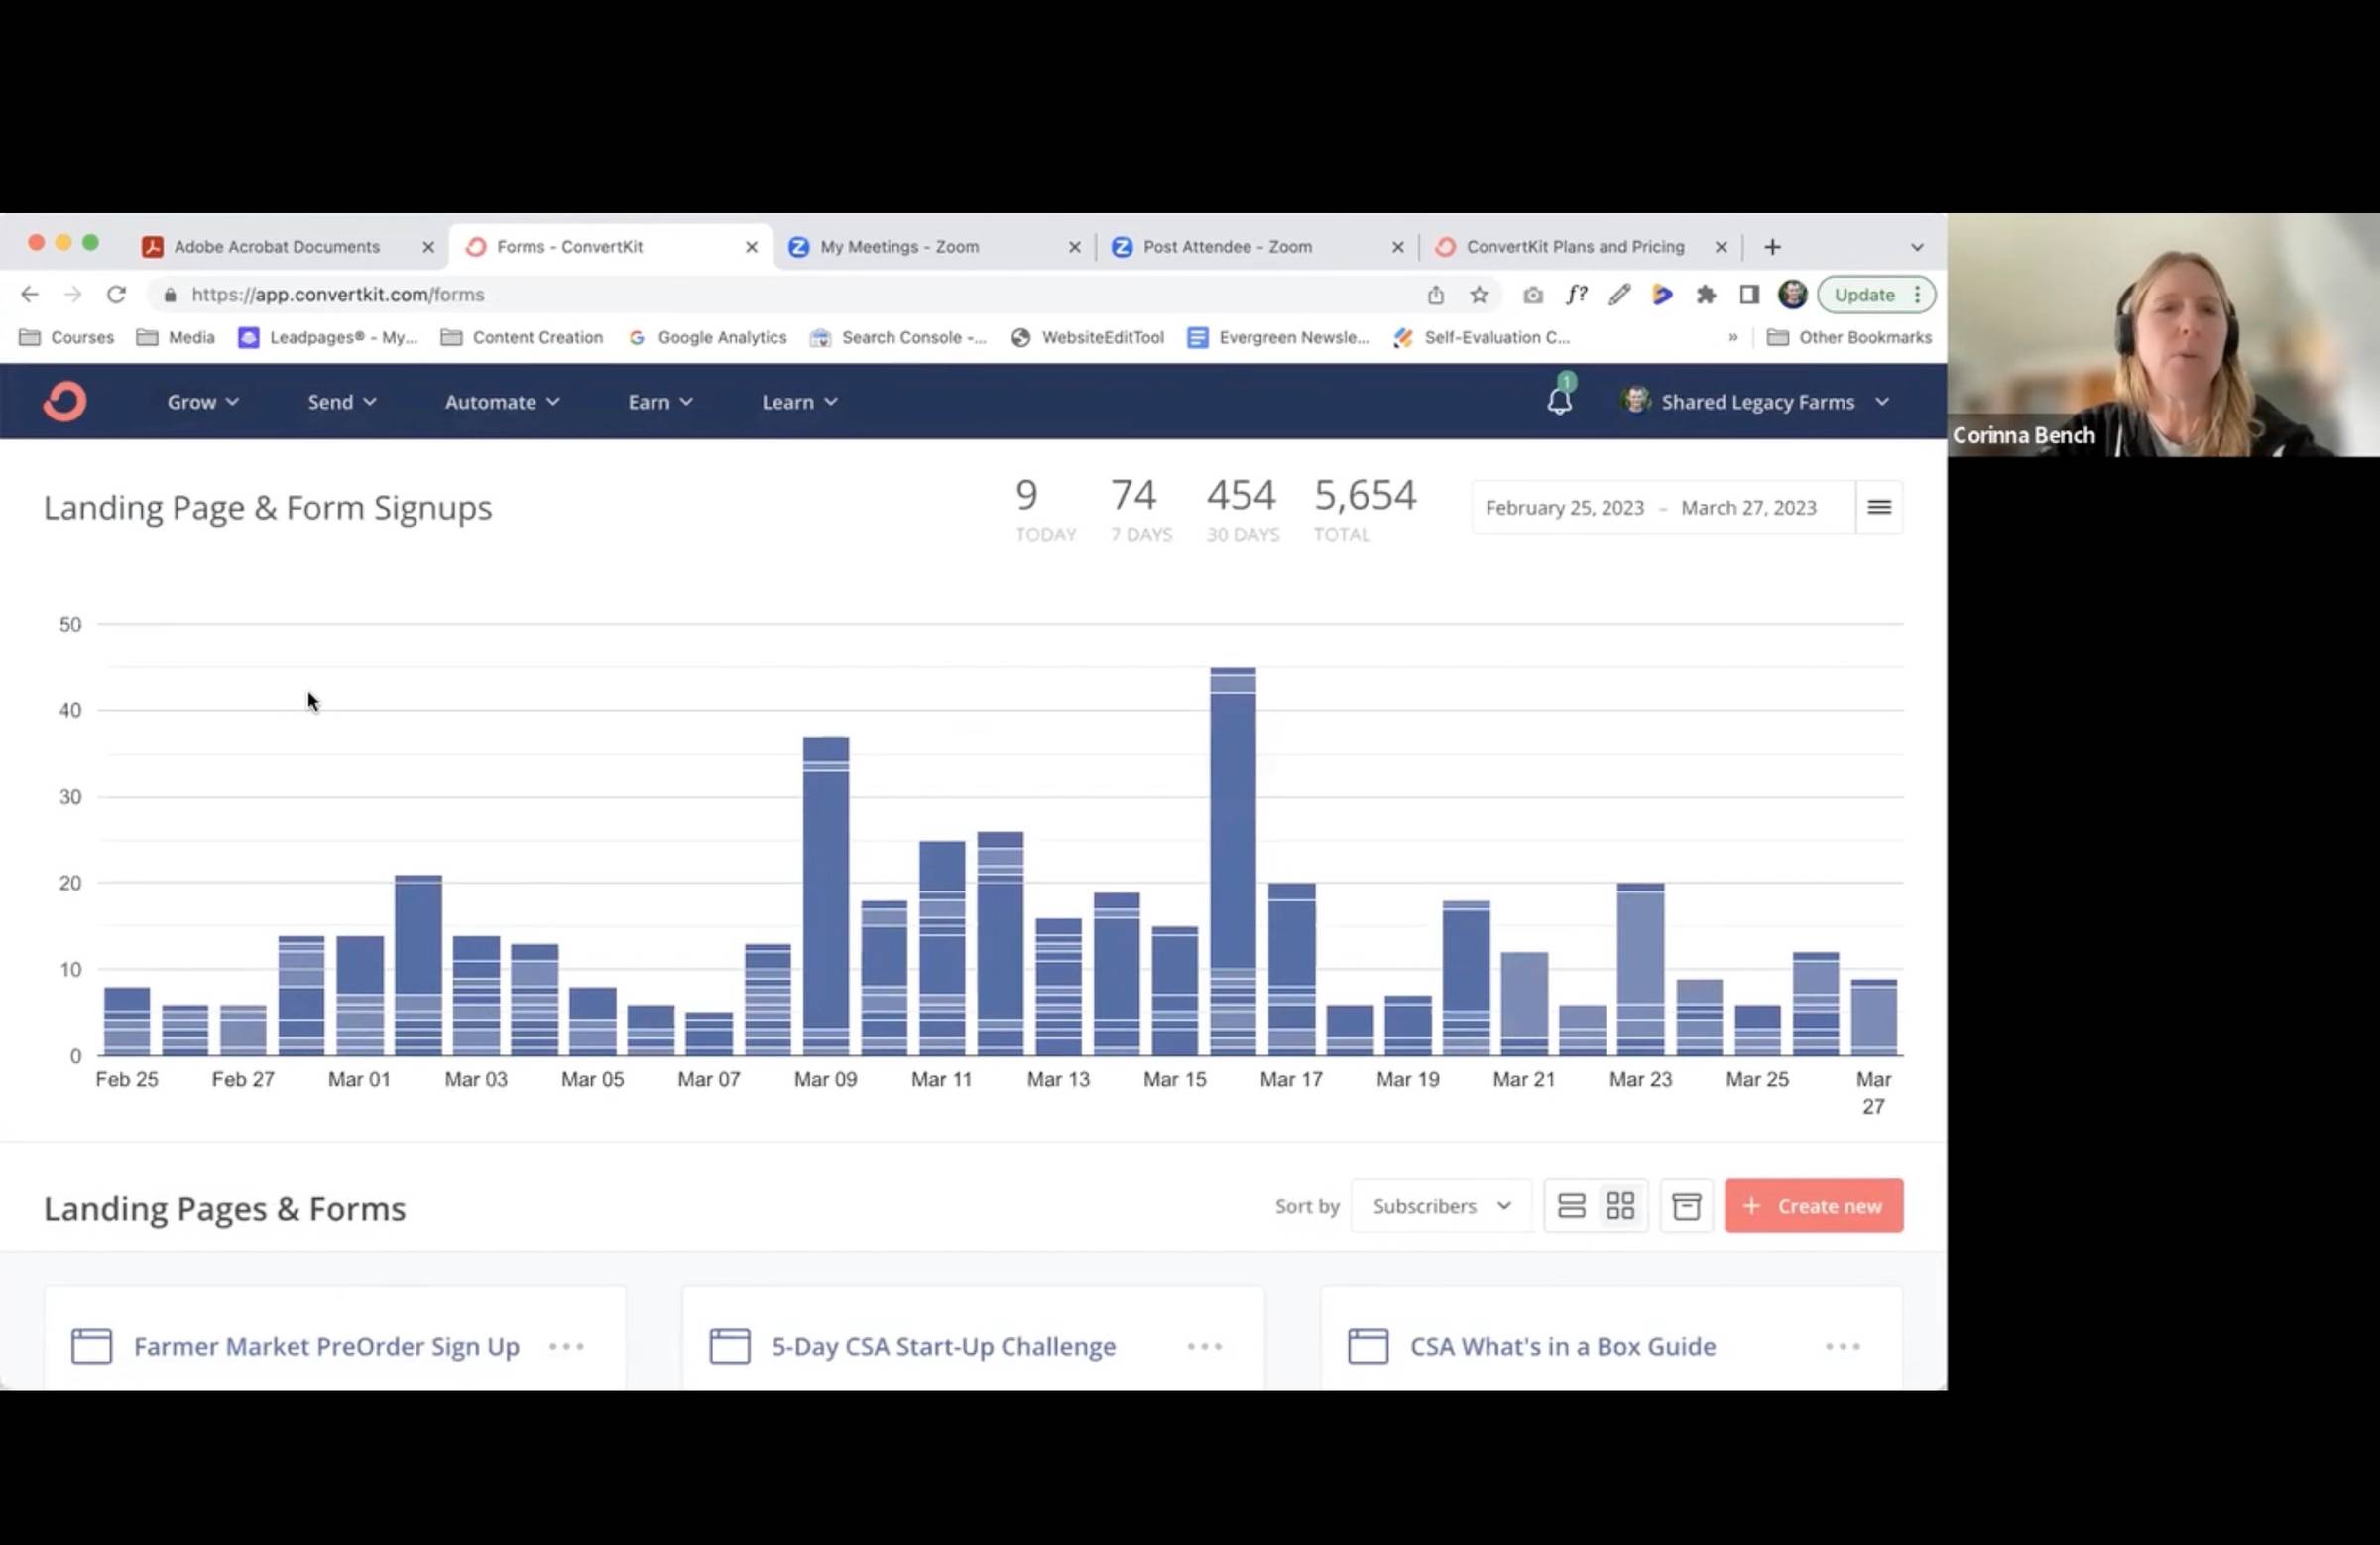Click the February 25, 2023 start date field

click(x=1564, y=508)
